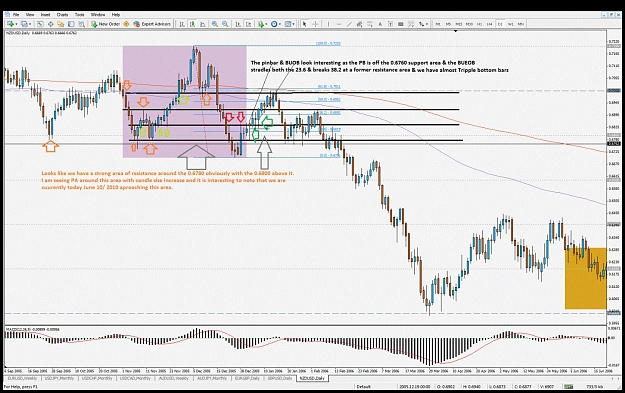Click the Profiles icon
The height and width of the screenshot is (393, 625).
24,24
